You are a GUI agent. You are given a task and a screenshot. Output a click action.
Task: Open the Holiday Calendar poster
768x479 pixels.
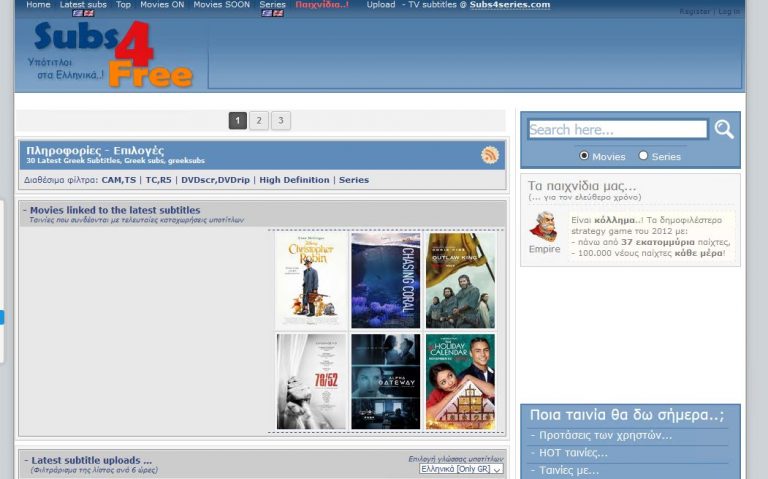[460, 382]
